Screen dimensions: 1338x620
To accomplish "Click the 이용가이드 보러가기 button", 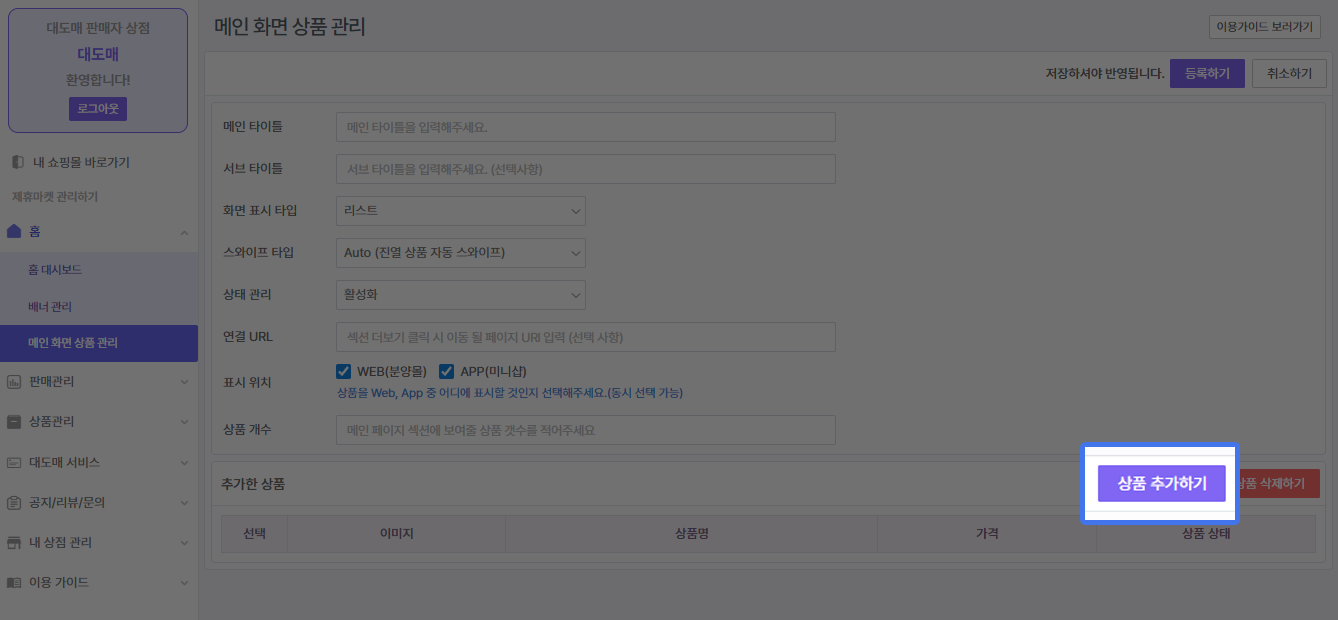I will 1264,27.
